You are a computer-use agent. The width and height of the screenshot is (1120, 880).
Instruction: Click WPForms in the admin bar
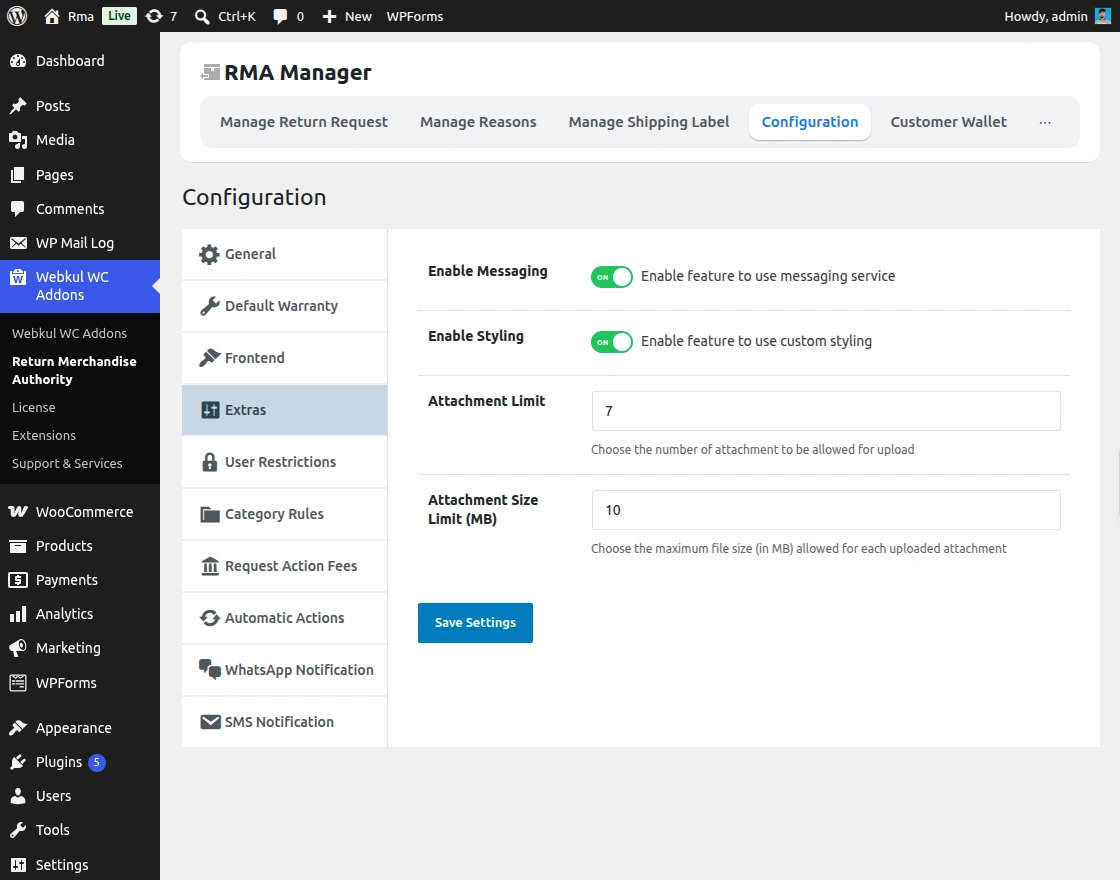coord(414,16)
